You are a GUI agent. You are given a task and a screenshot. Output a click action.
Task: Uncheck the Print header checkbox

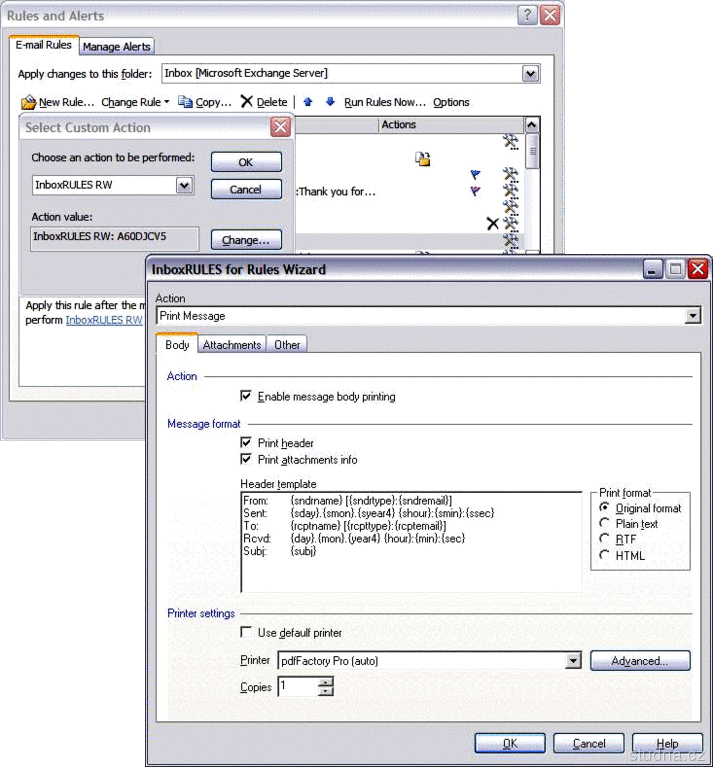[x=246, y=443]
